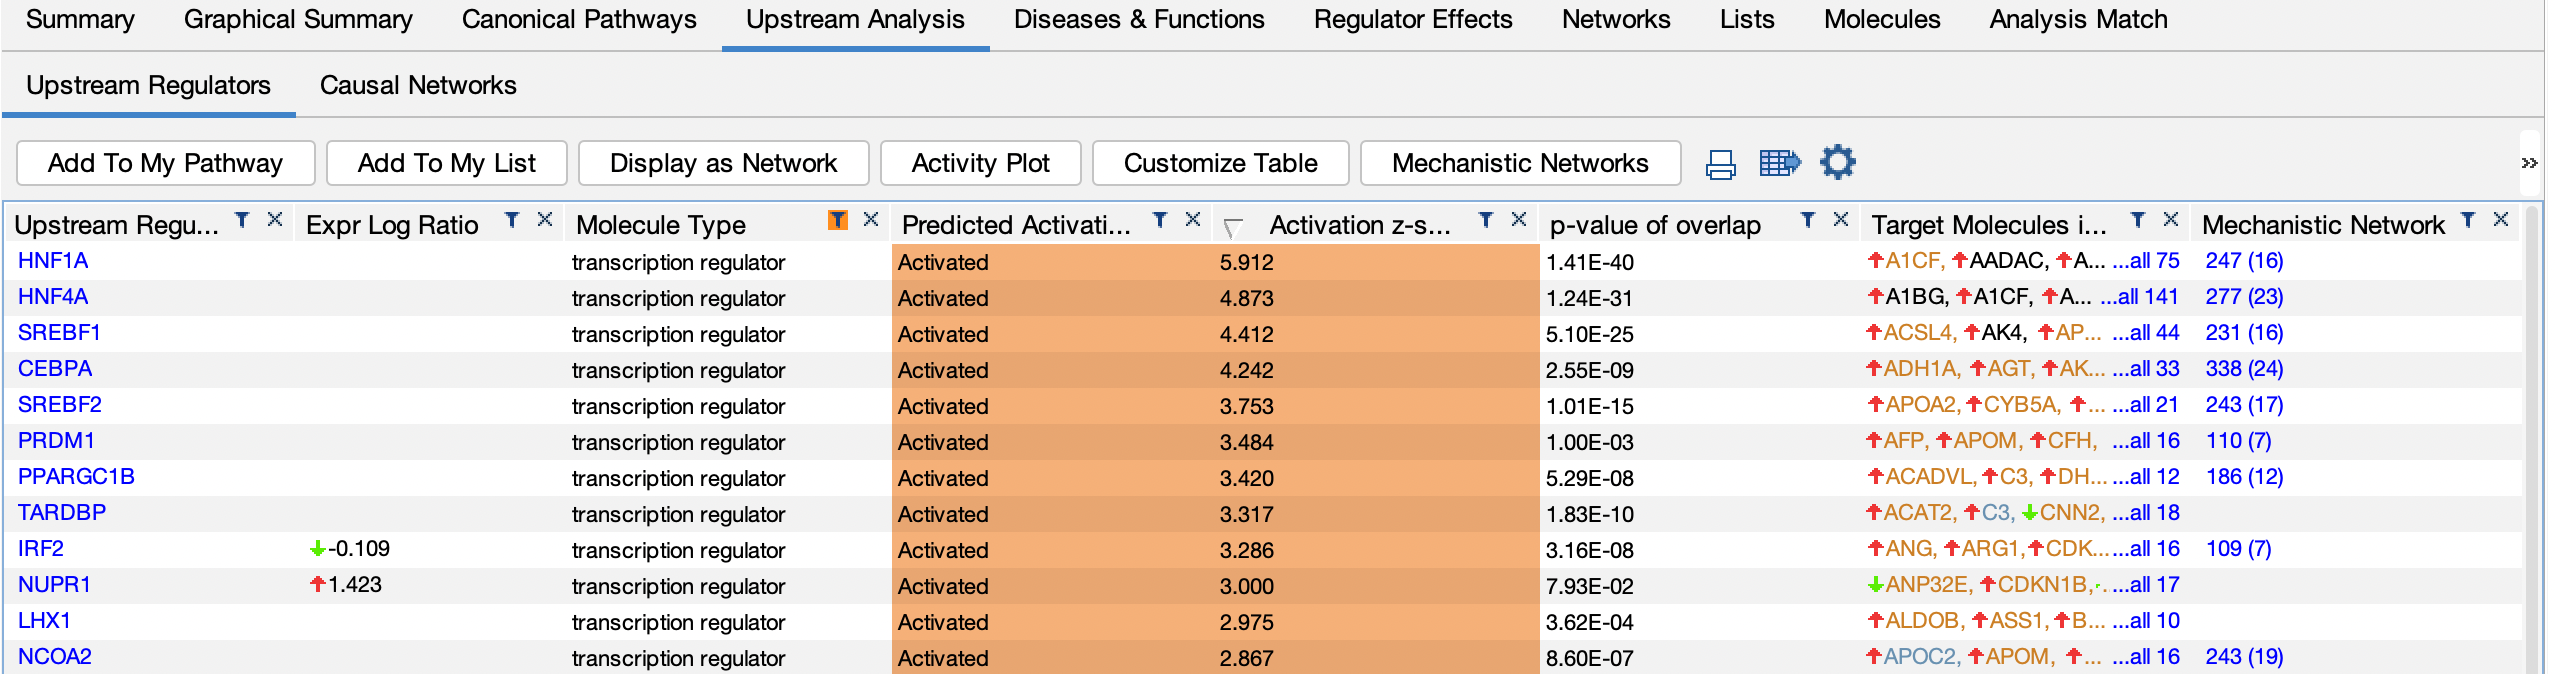Open the TARDBP regulator link

[x=62, y=513]
